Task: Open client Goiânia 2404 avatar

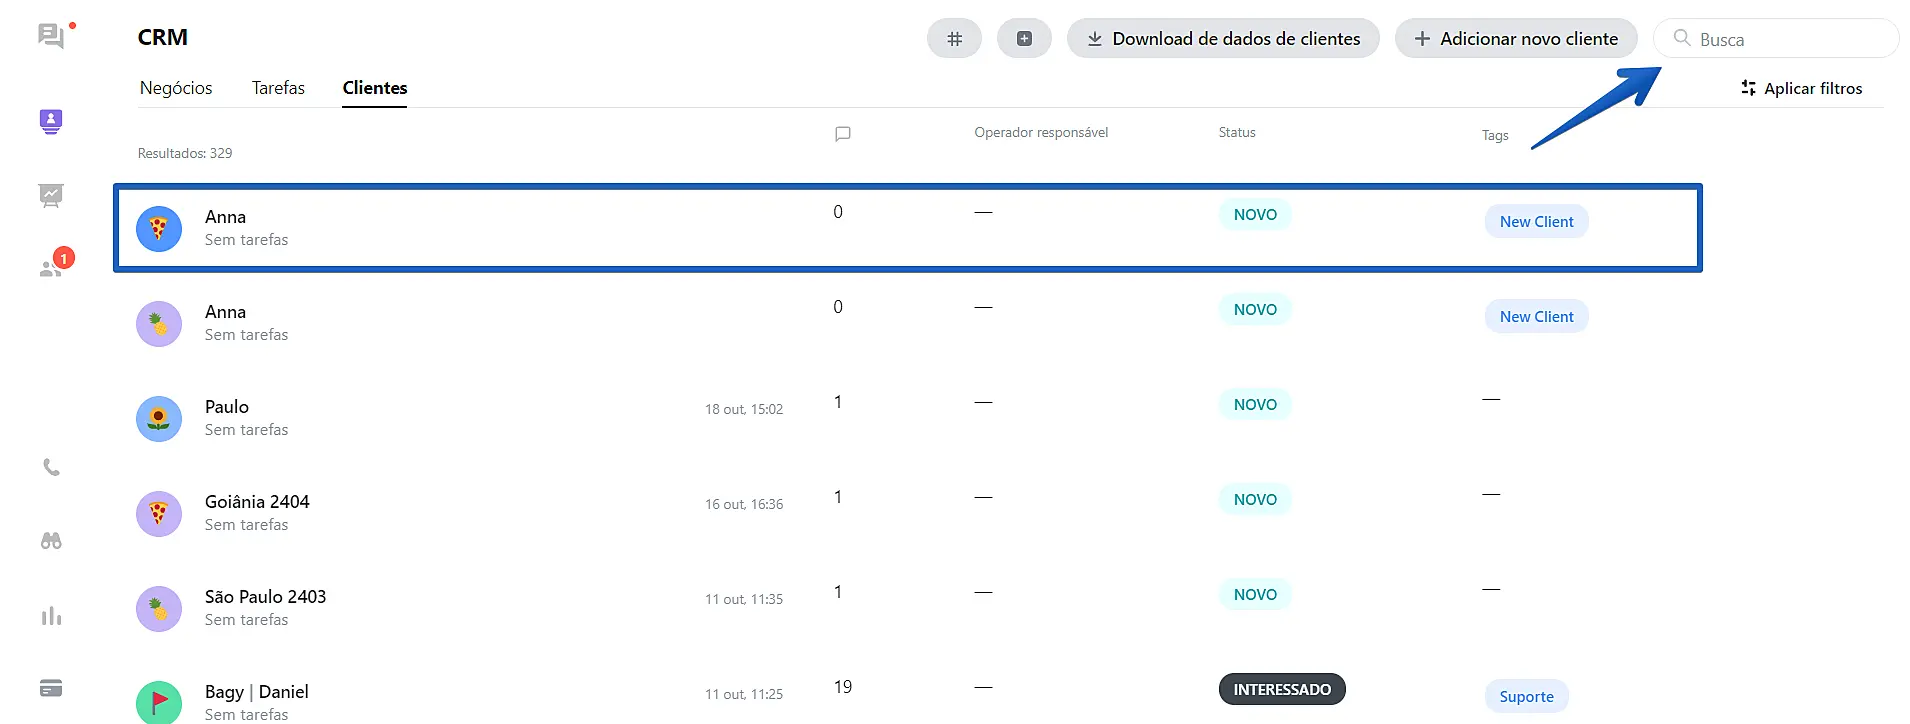Action: [159, 514]
